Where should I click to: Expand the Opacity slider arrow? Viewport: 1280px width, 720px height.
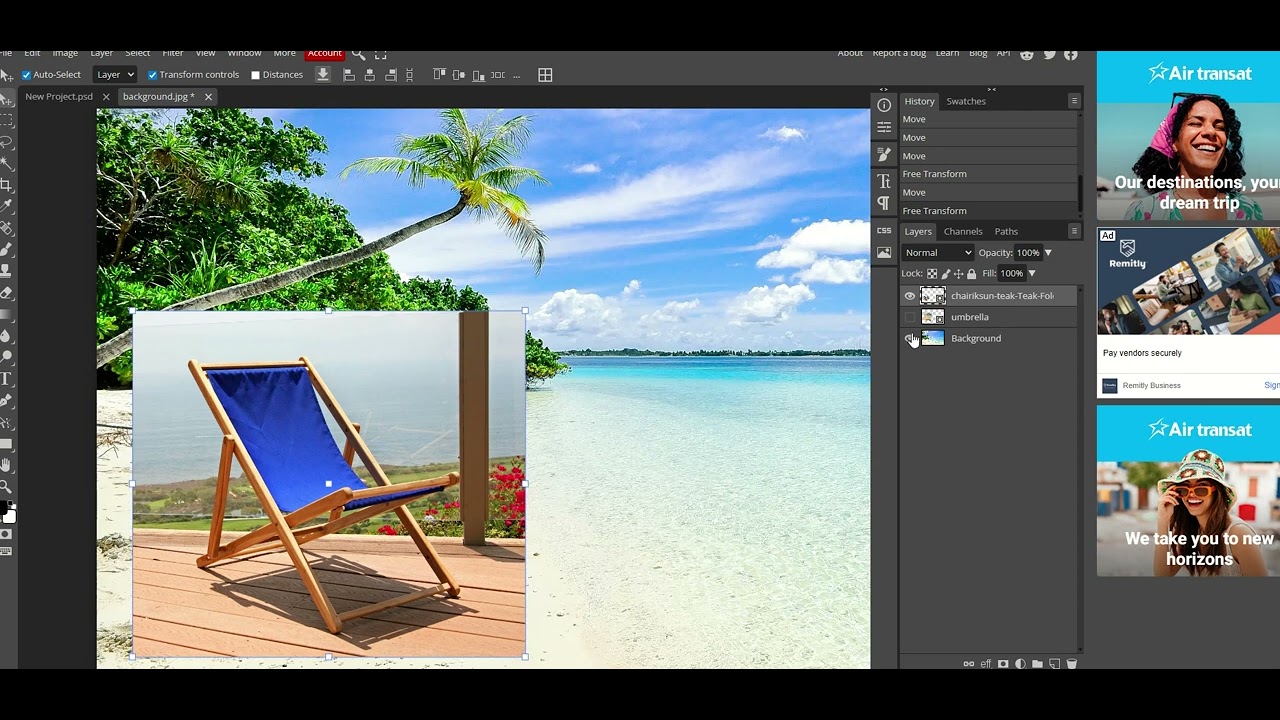pos(1048,253)
